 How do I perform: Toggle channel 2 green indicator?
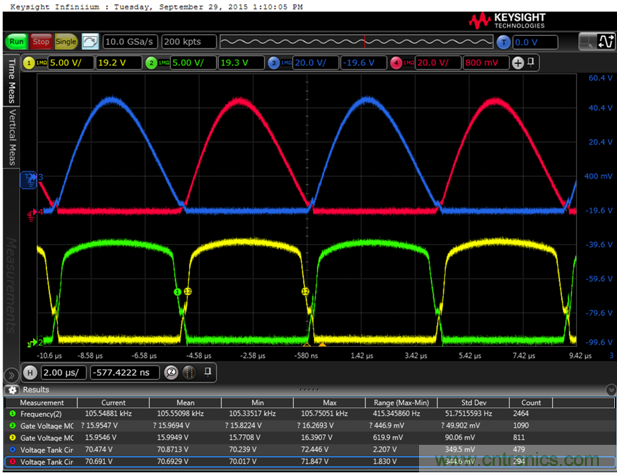pos(152,62)
